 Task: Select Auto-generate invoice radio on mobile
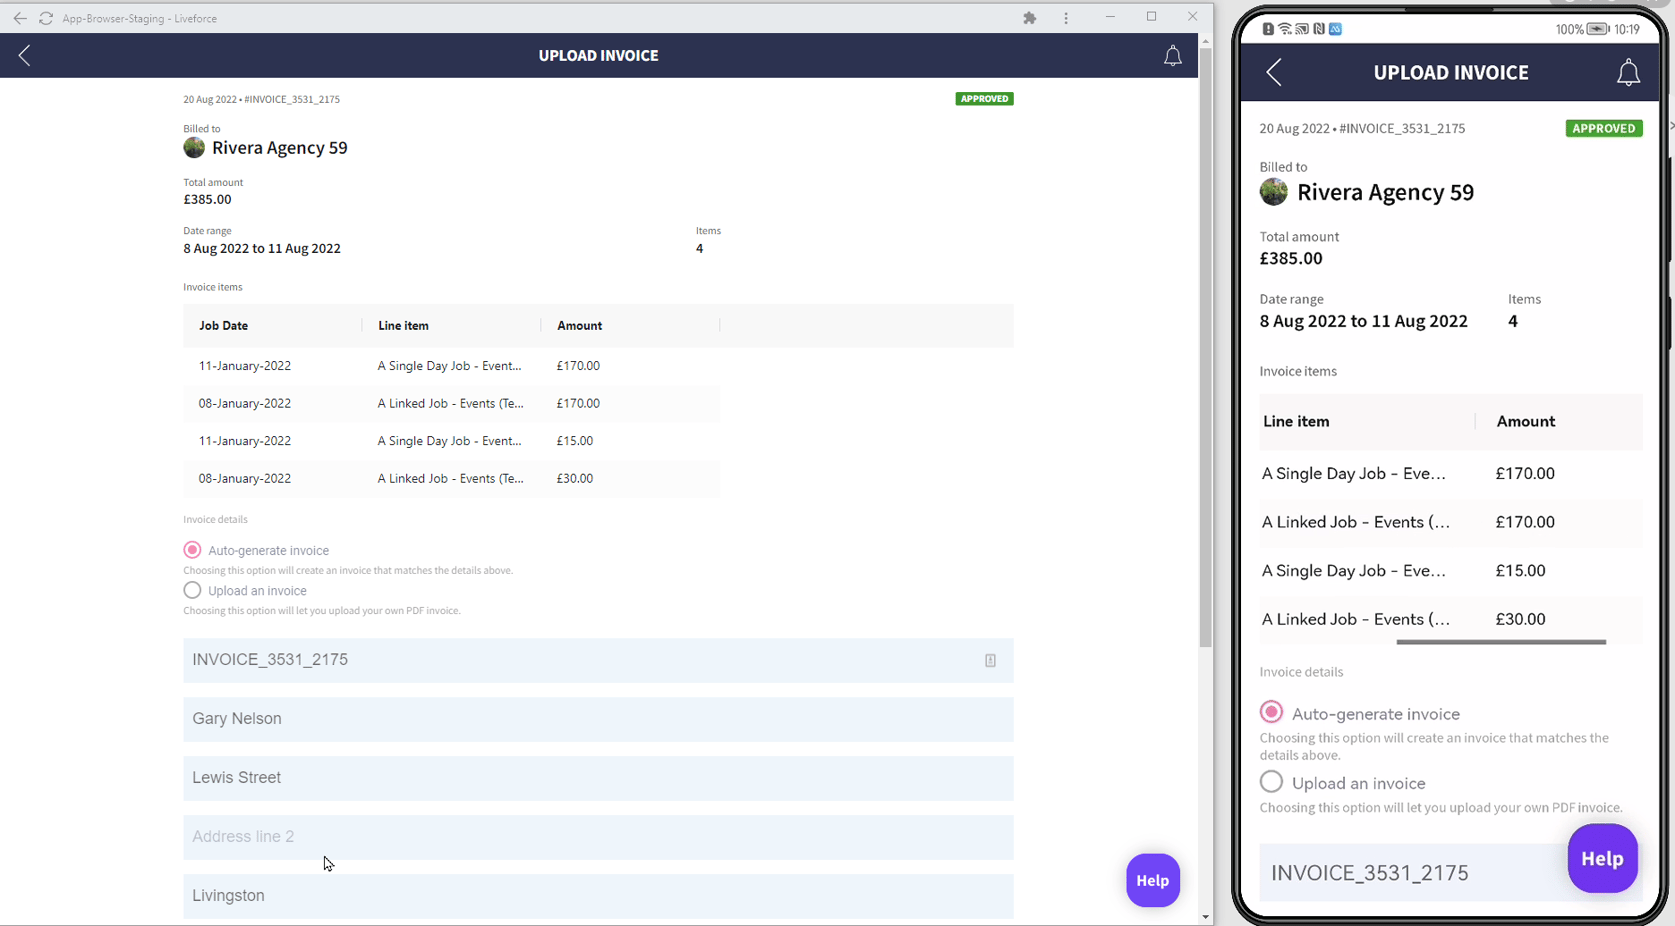[x=1271, y=712]
